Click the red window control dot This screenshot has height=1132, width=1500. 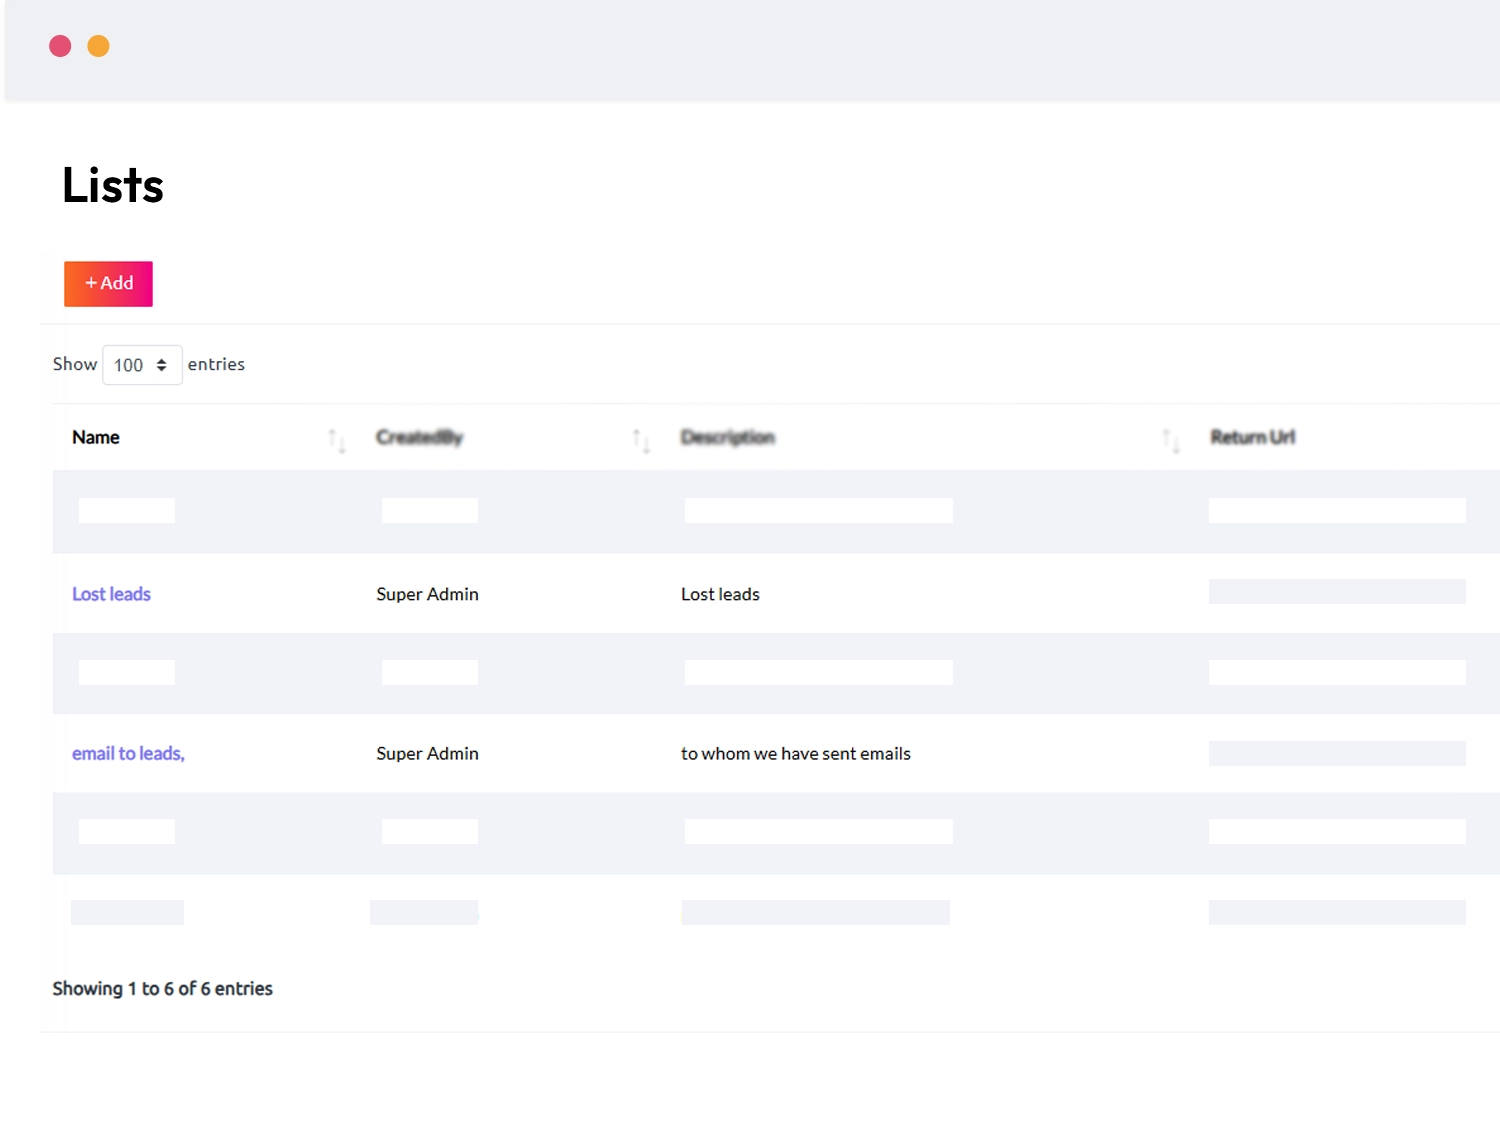coord(60,46)
